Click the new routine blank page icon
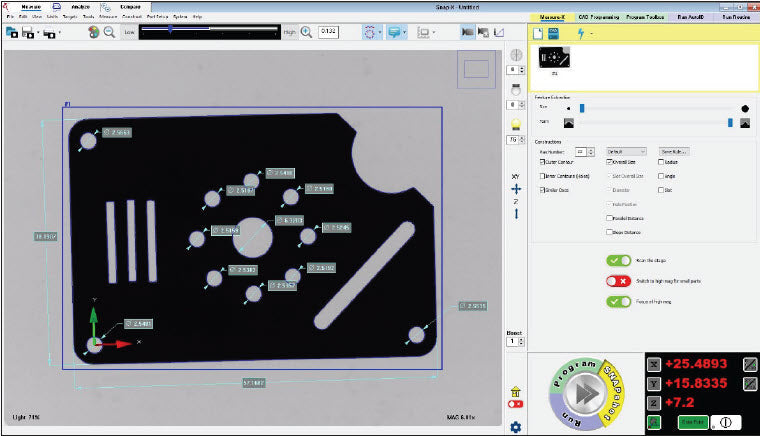The width and height of the screenshot is (760, 436). coord(538,33)
